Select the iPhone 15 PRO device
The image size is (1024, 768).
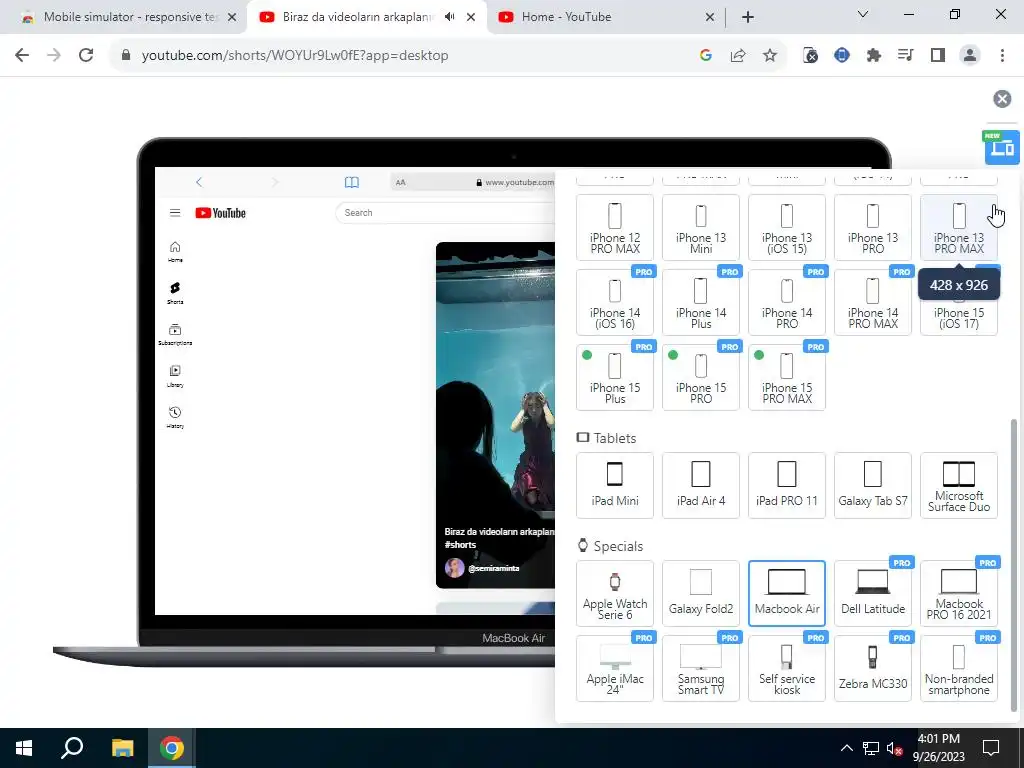coord(701,377)
